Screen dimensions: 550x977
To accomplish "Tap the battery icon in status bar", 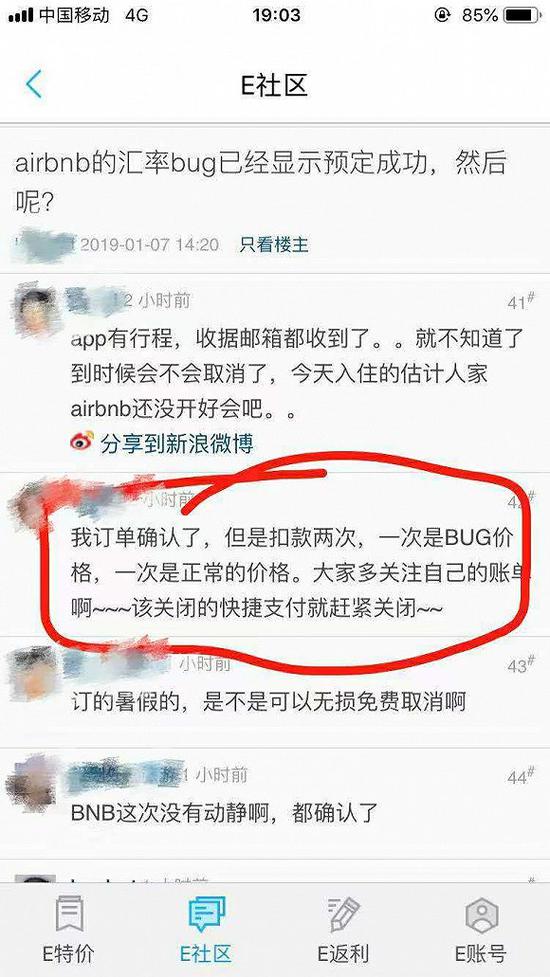I will tap(523, 15).
